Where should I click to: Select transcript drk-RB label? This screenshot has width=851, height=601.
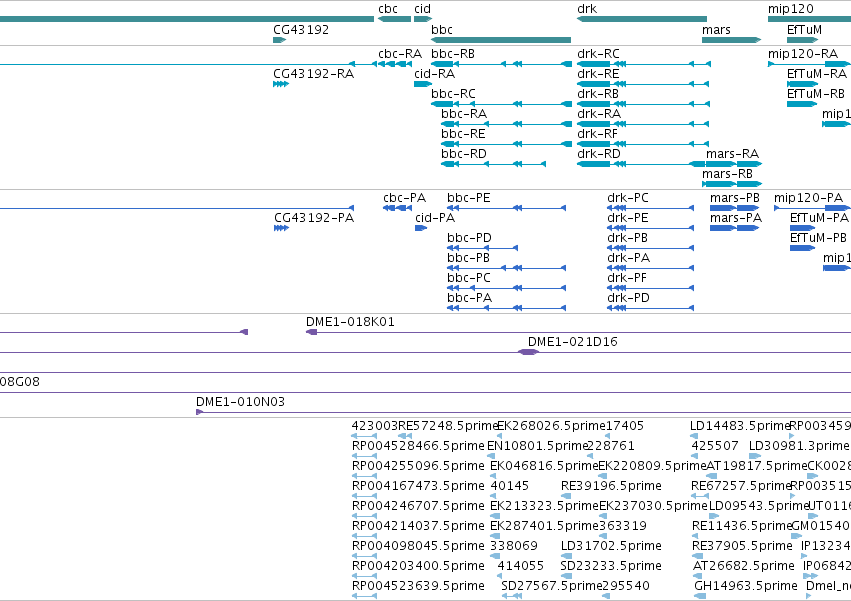point(598,93)
